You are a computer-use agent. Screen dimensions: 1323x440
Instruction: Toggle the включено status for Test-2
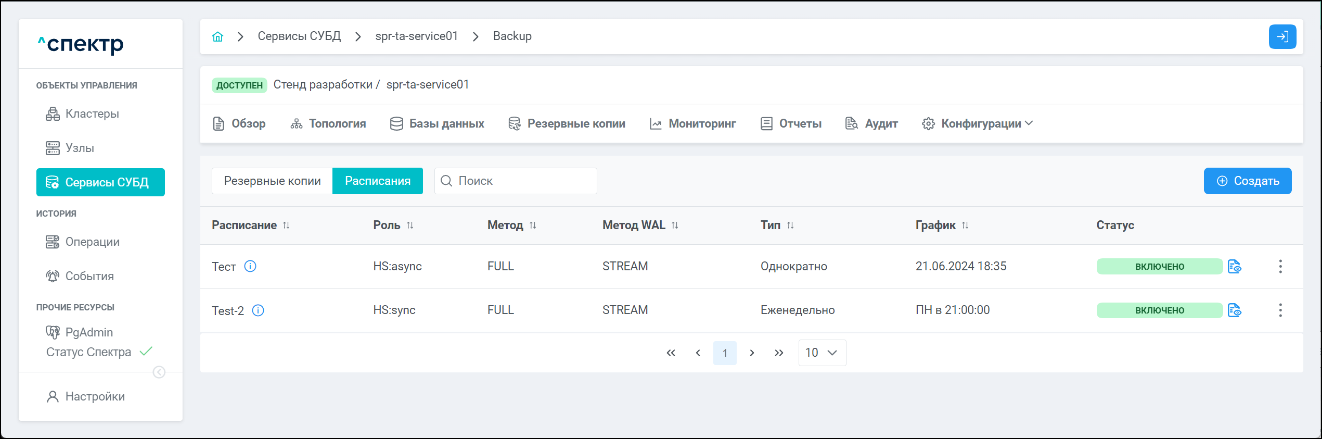point(1159,311)
